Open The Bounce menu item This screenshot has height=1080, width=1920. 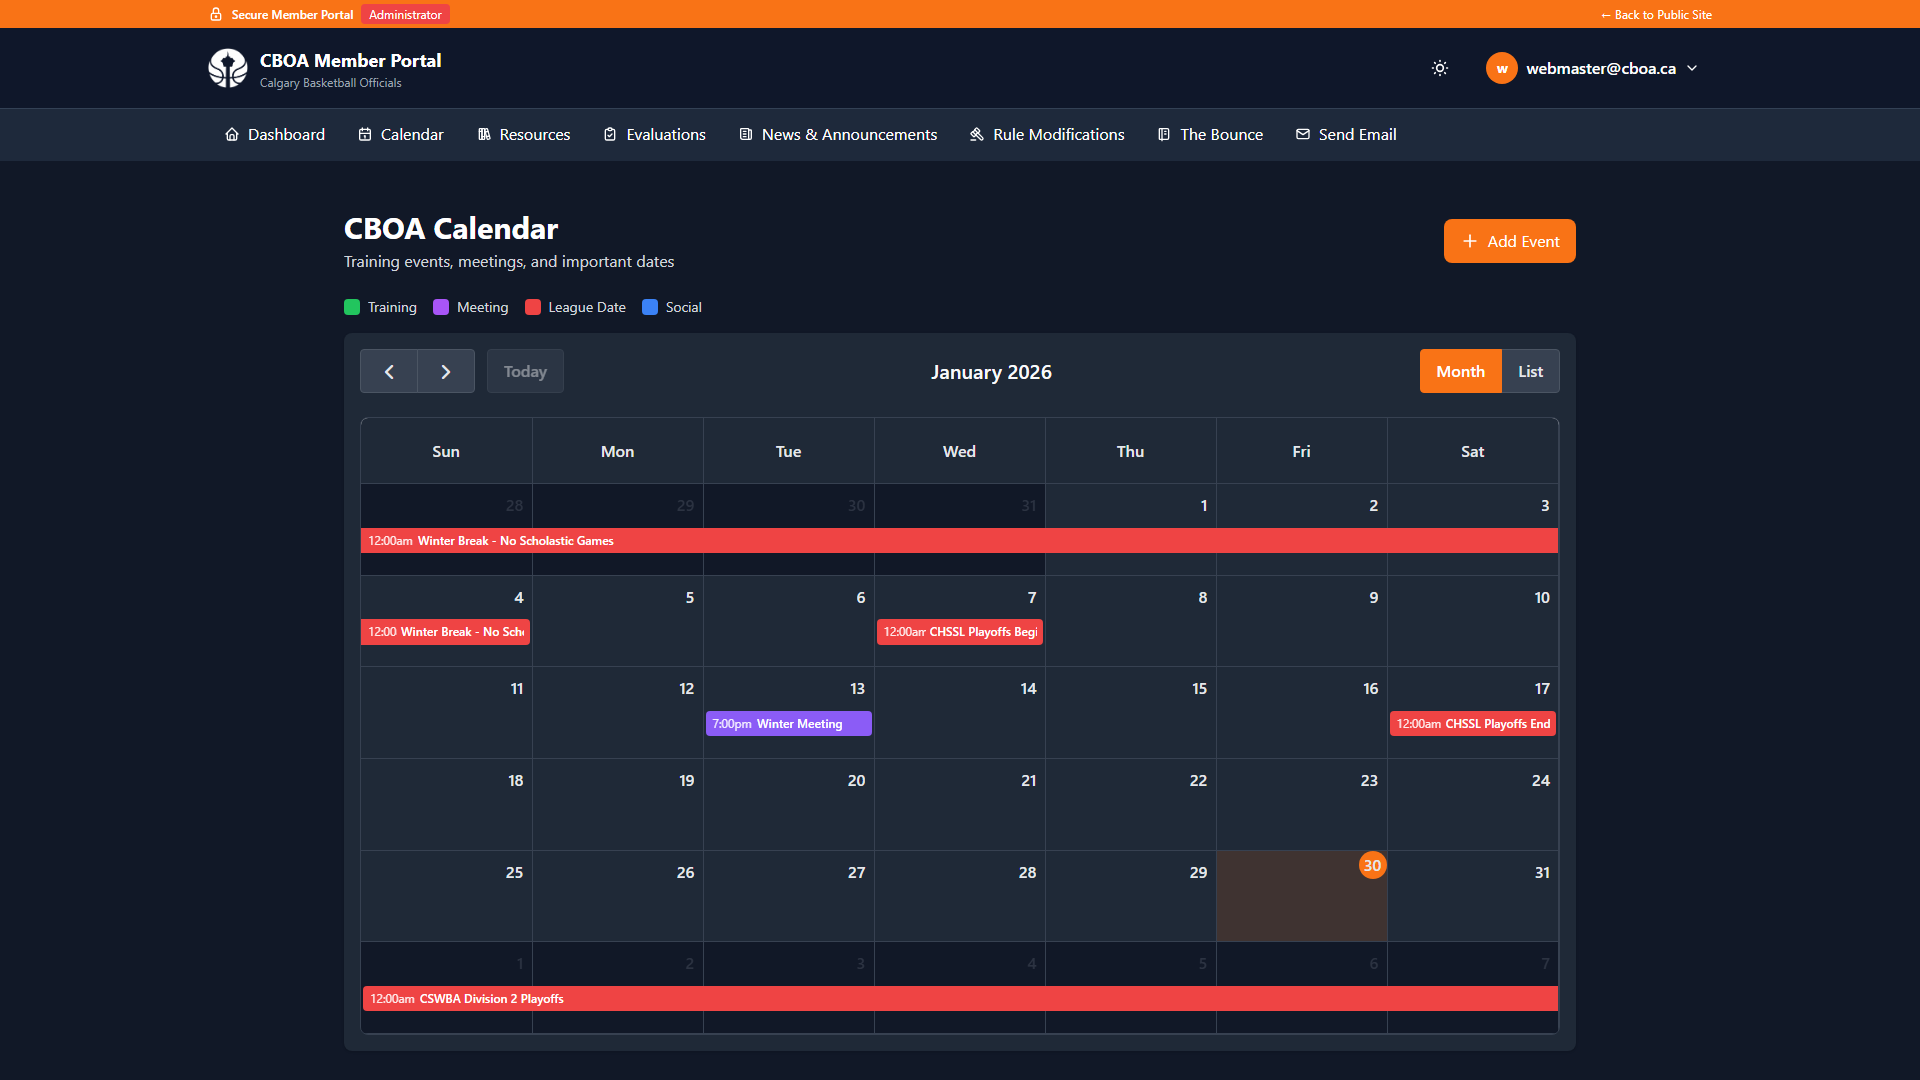[x=1221, y=134]
